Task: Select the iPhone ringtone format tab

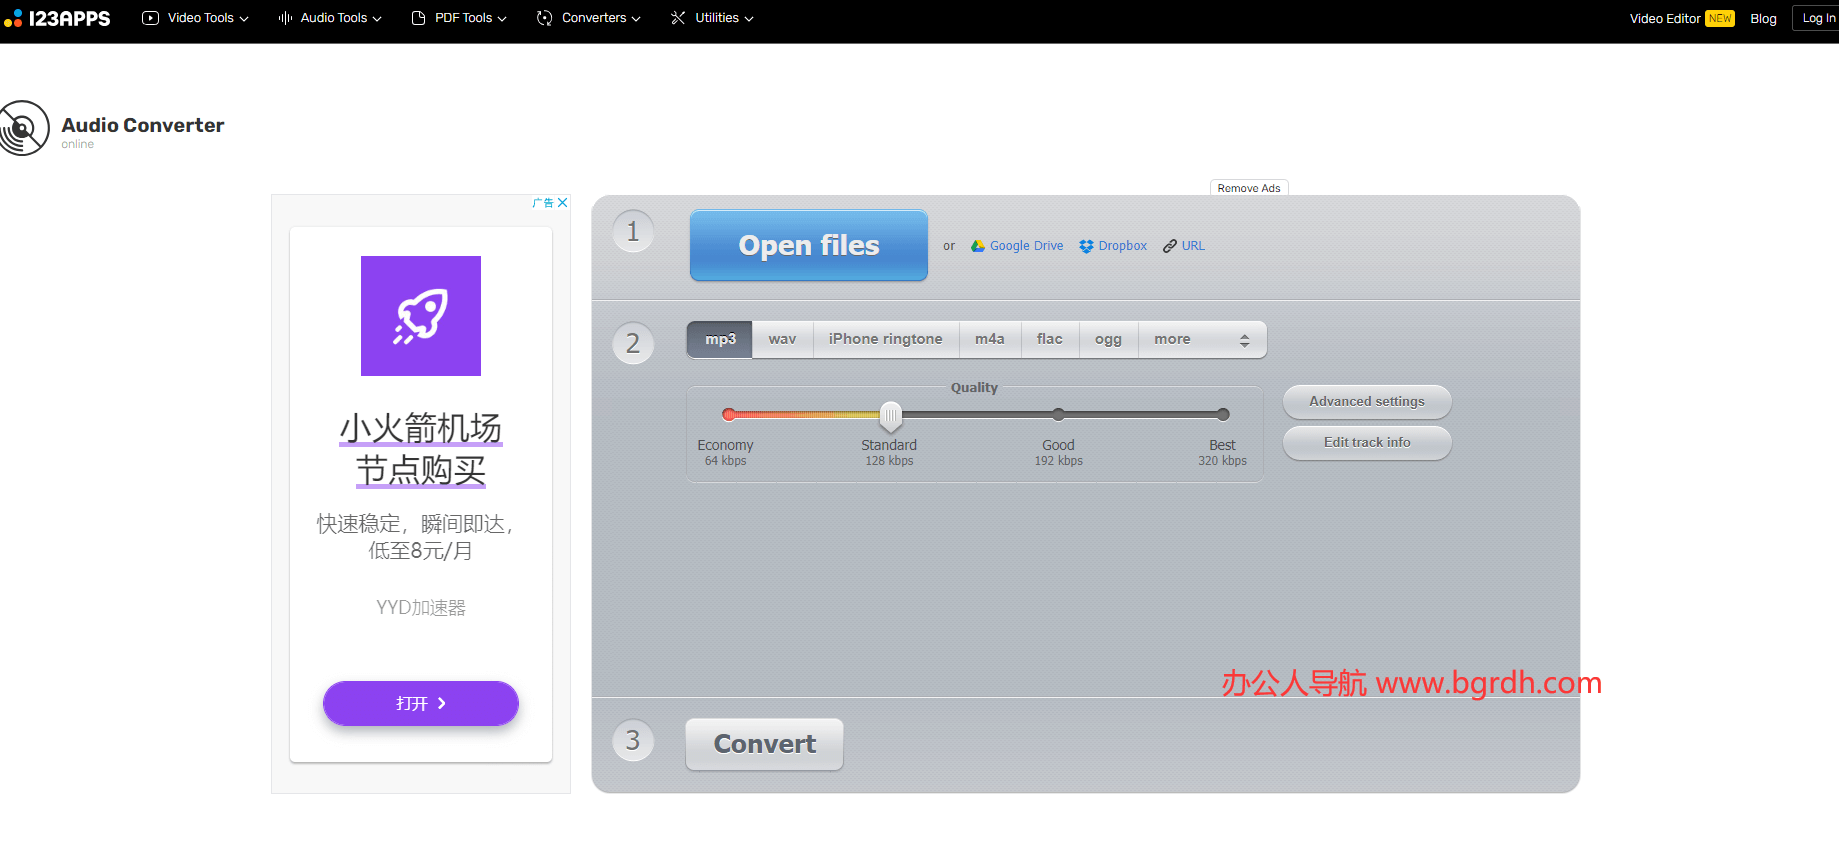Action: [886, 340]
